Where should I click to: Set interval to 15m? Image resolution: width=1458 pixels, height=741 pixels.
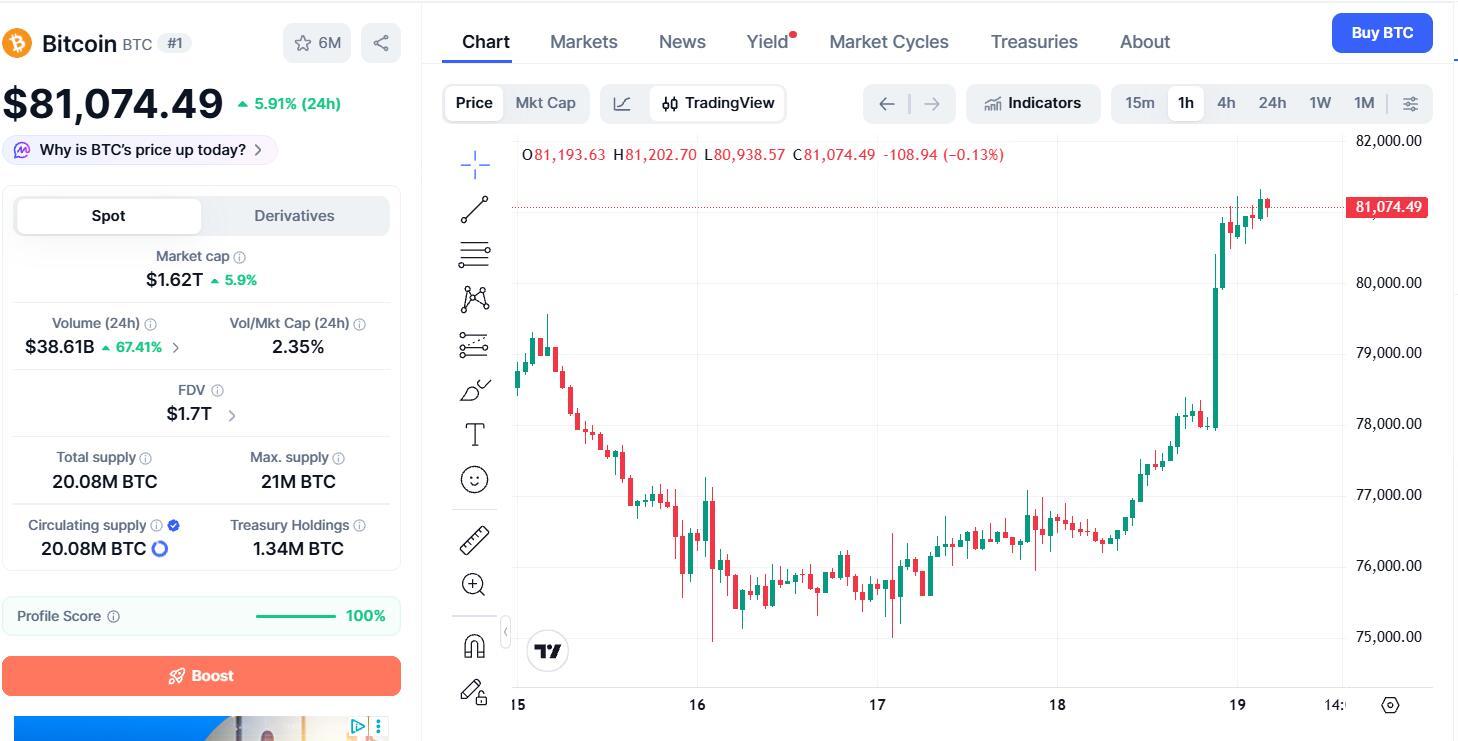[1139, 103]
